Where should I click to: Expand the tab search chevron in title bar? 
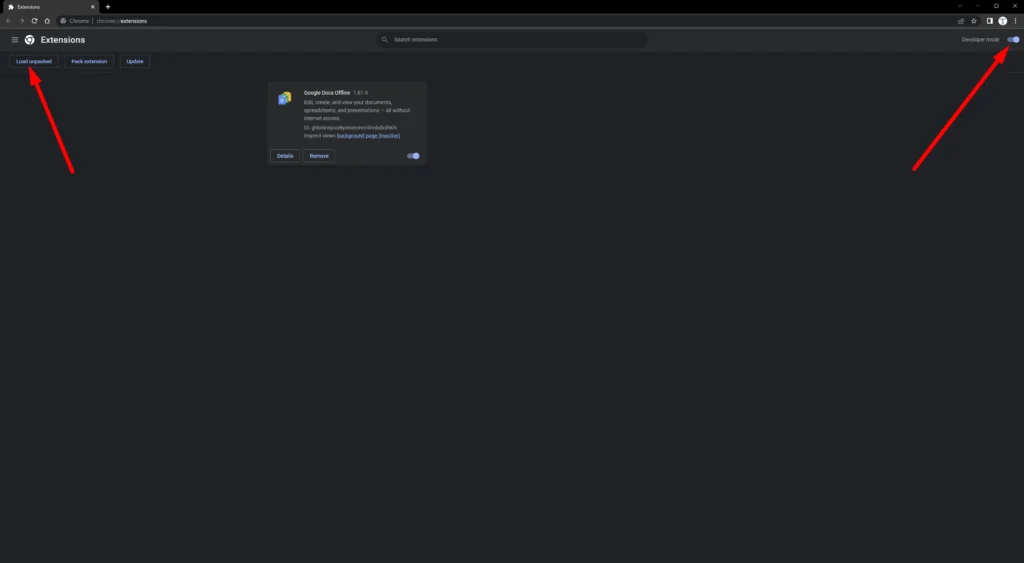pos(959,6)
